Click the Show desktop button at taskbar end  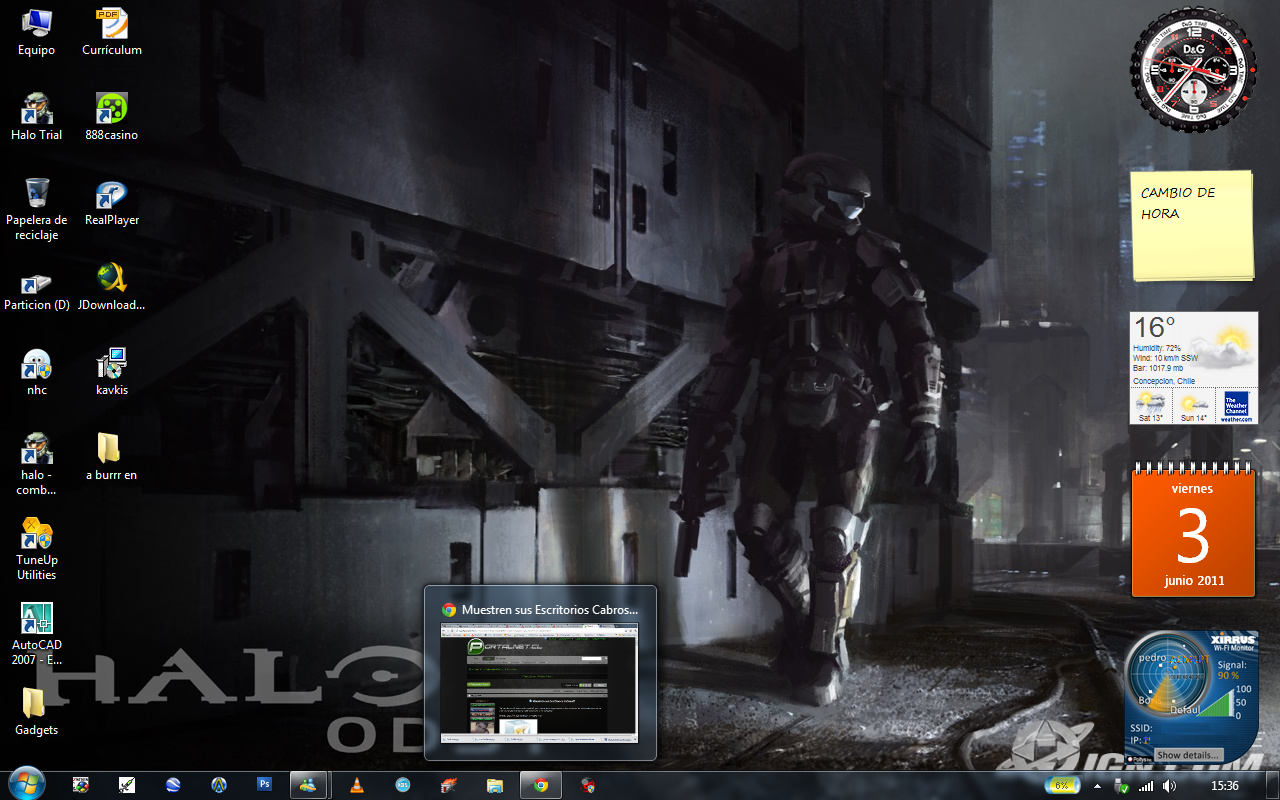1272,786
